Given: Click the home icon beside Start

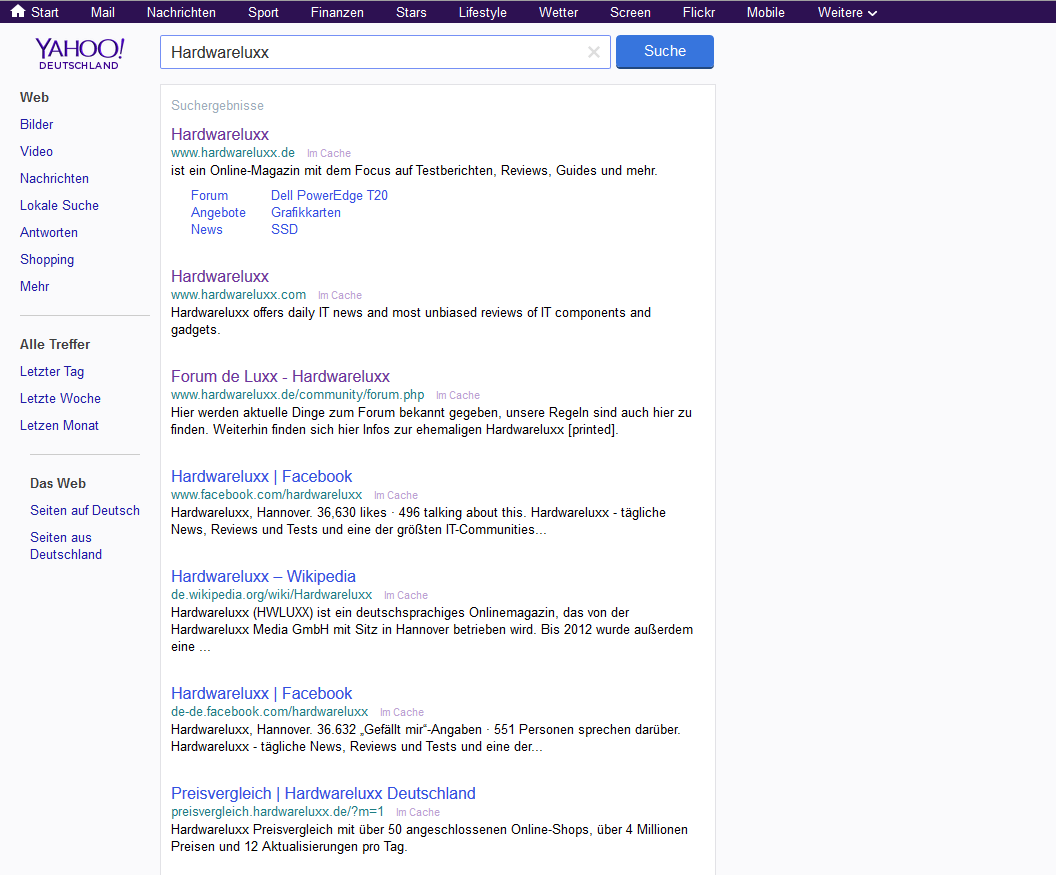Looking at the screenshot, I should pyautogui.click(x=18, y=11).
